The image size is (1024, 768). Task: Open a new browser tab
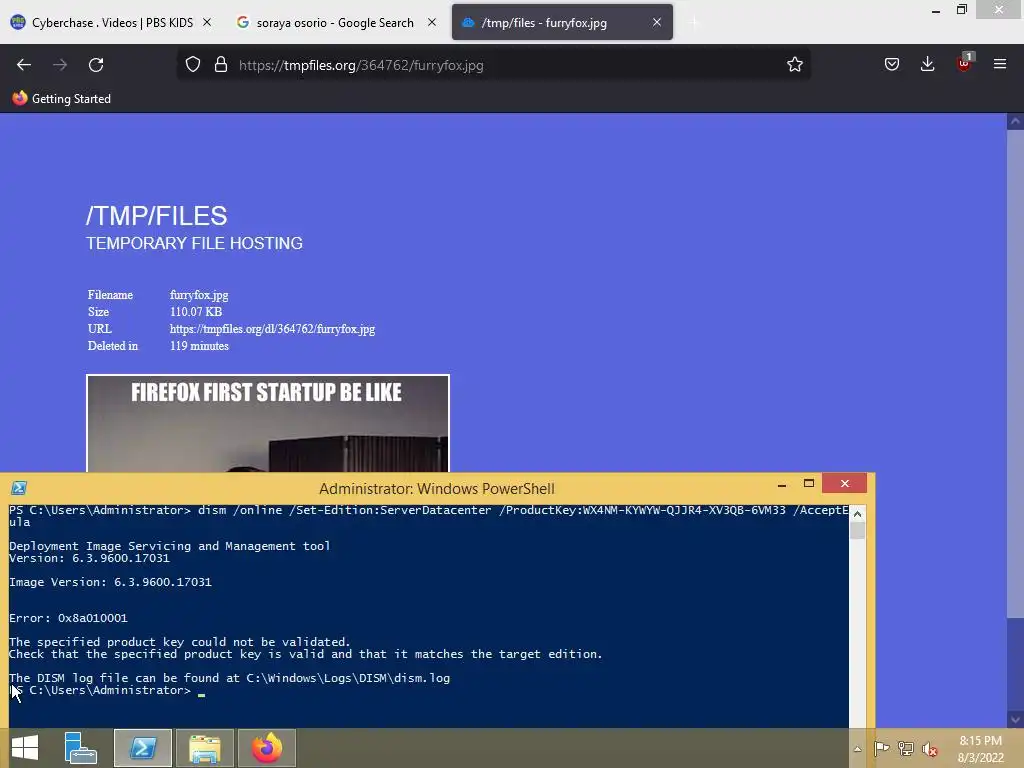(x=694, y=23)
